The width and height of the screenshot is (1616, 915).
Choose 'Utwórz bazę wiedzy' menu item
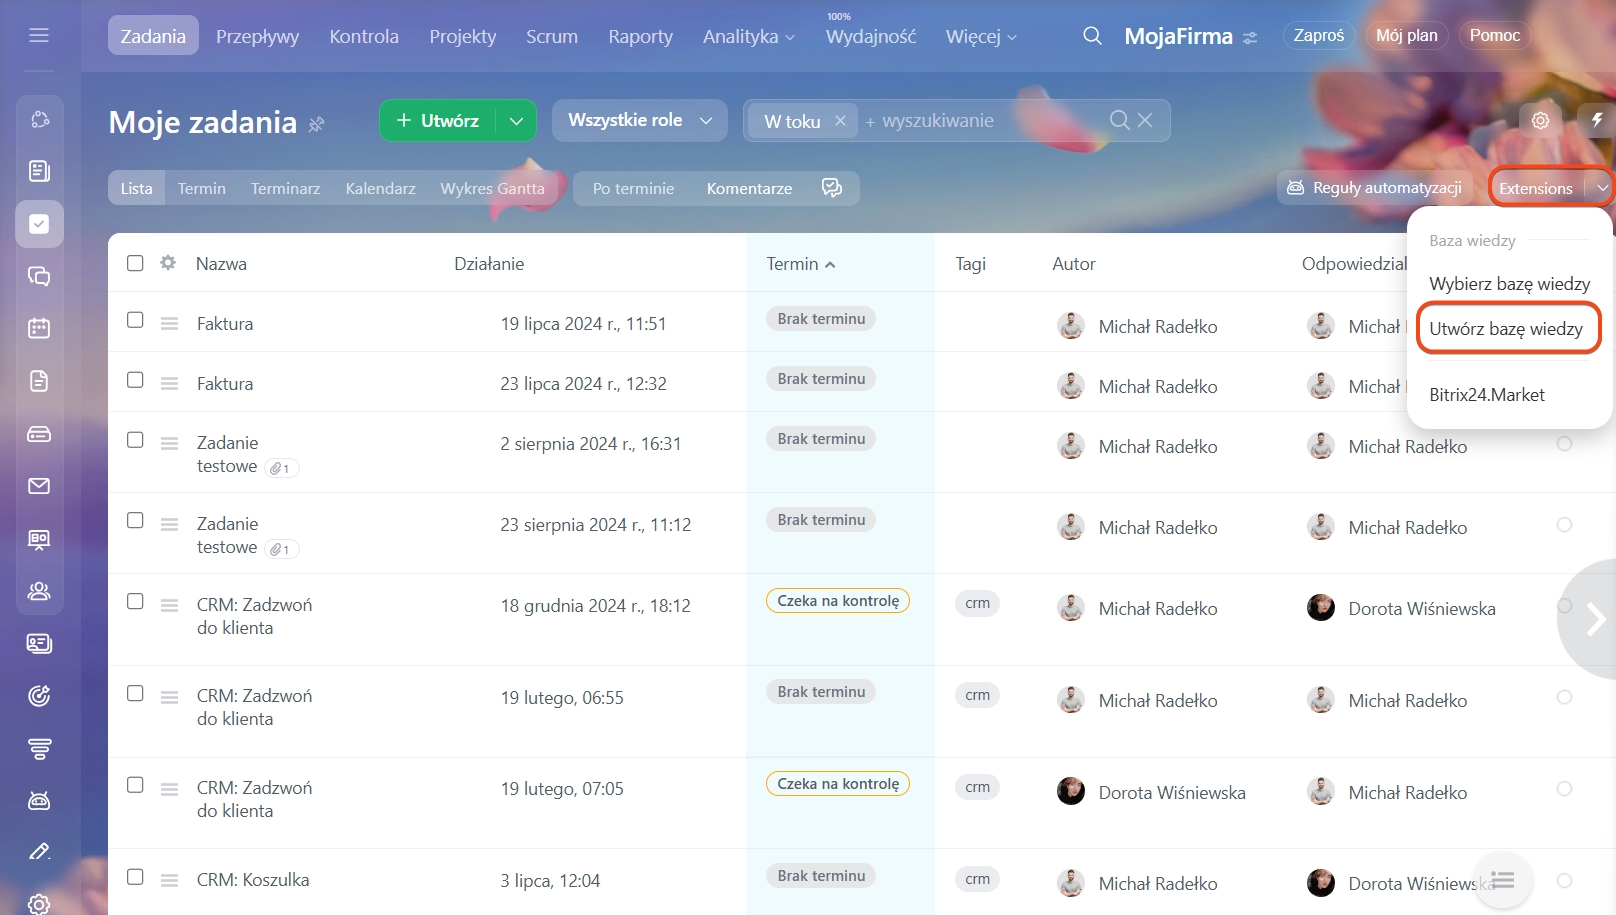tap(1506, 329)
